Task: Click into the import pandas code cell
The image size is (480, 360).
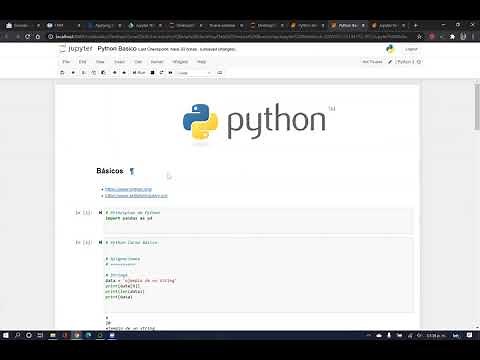Action: [x=259, y=221]
